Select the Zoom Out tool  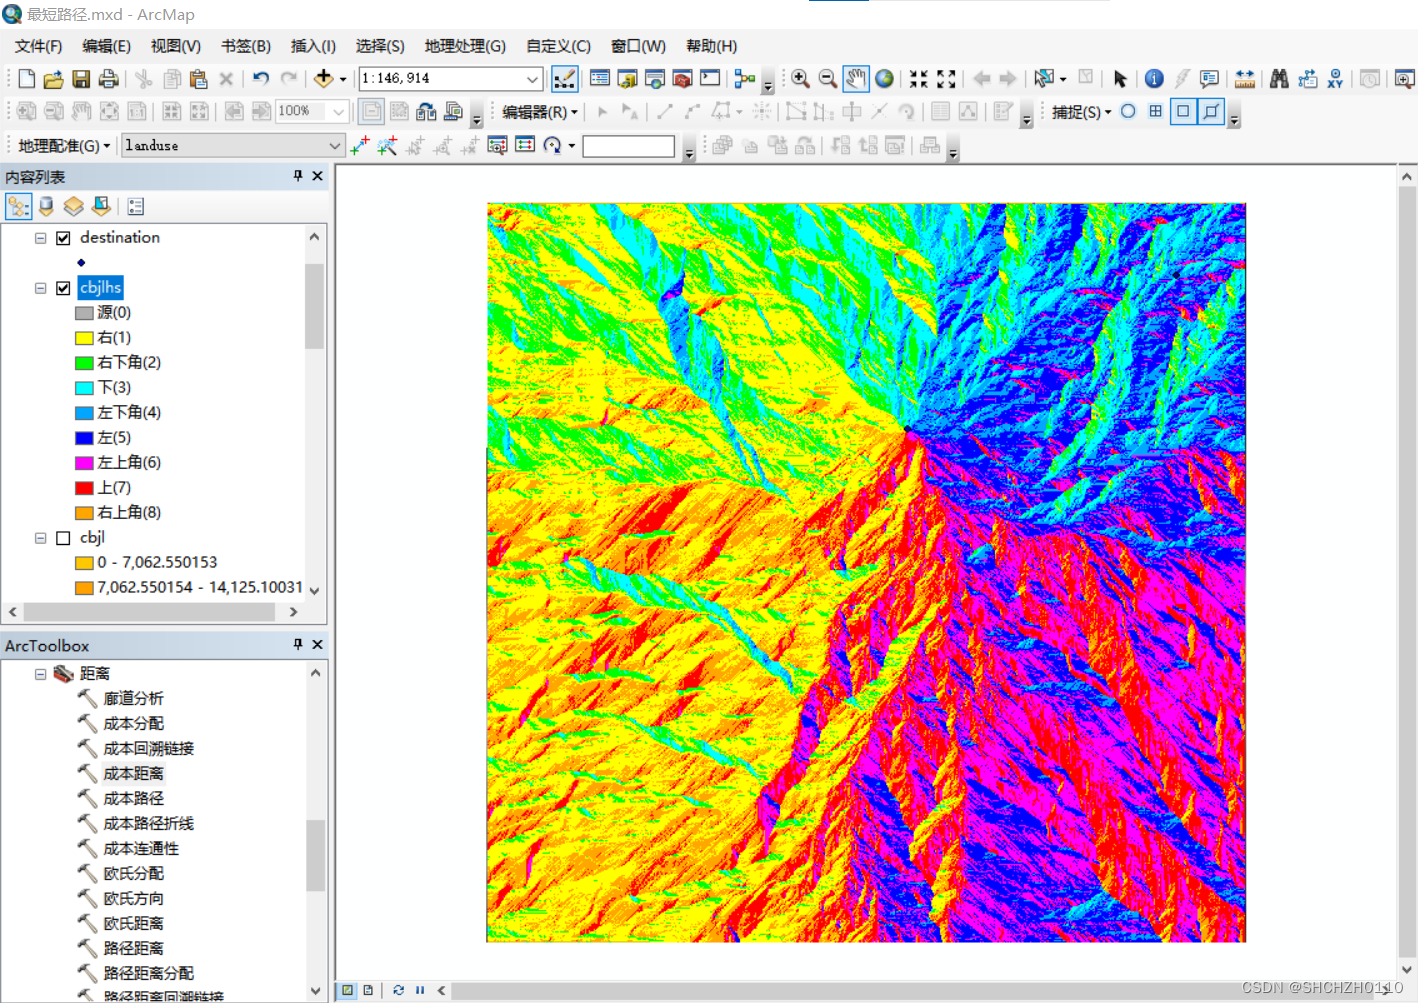[827, 79]
